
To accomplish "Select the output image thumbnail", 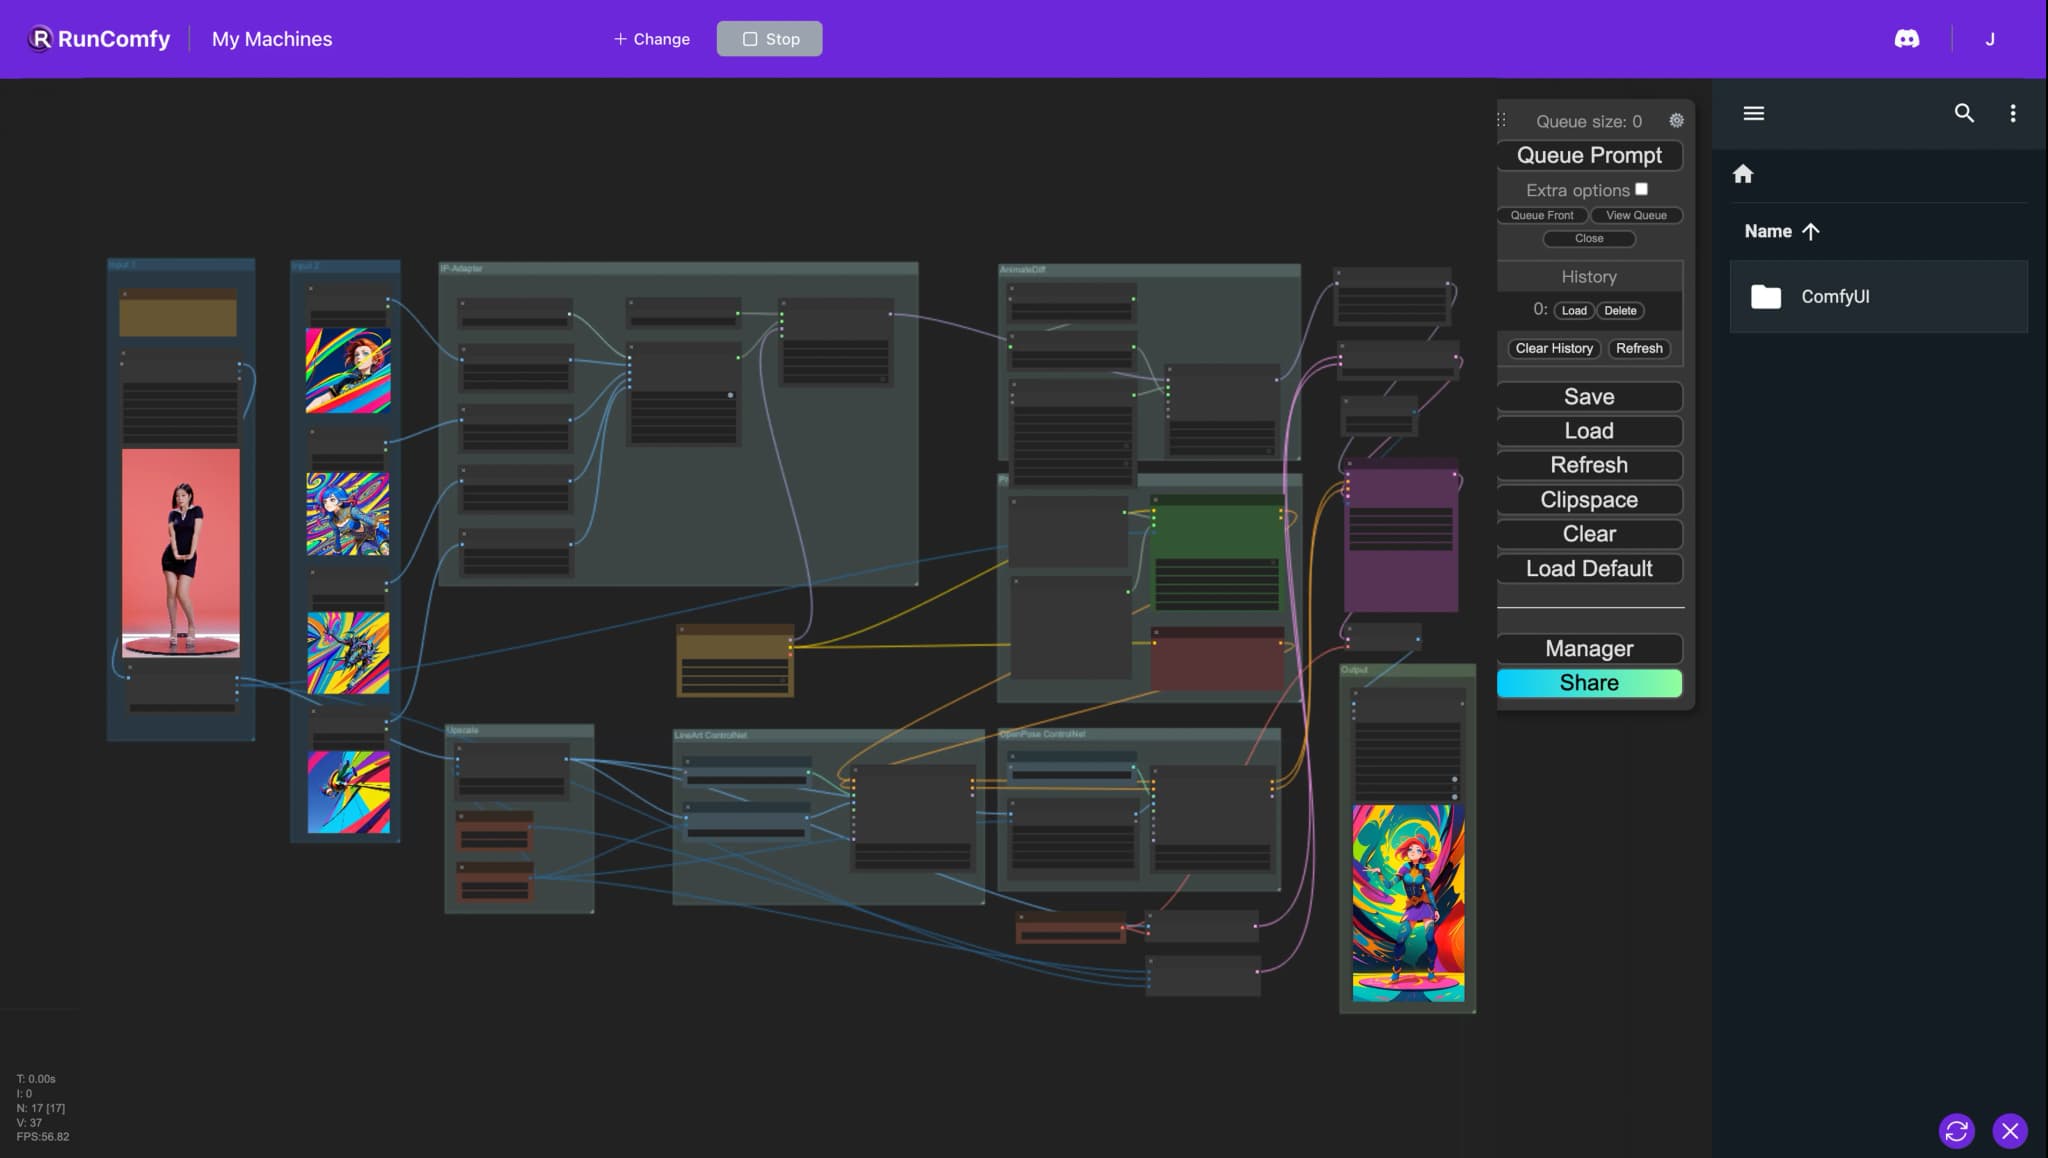I will pyautogui.click(x=1408, y=903).
